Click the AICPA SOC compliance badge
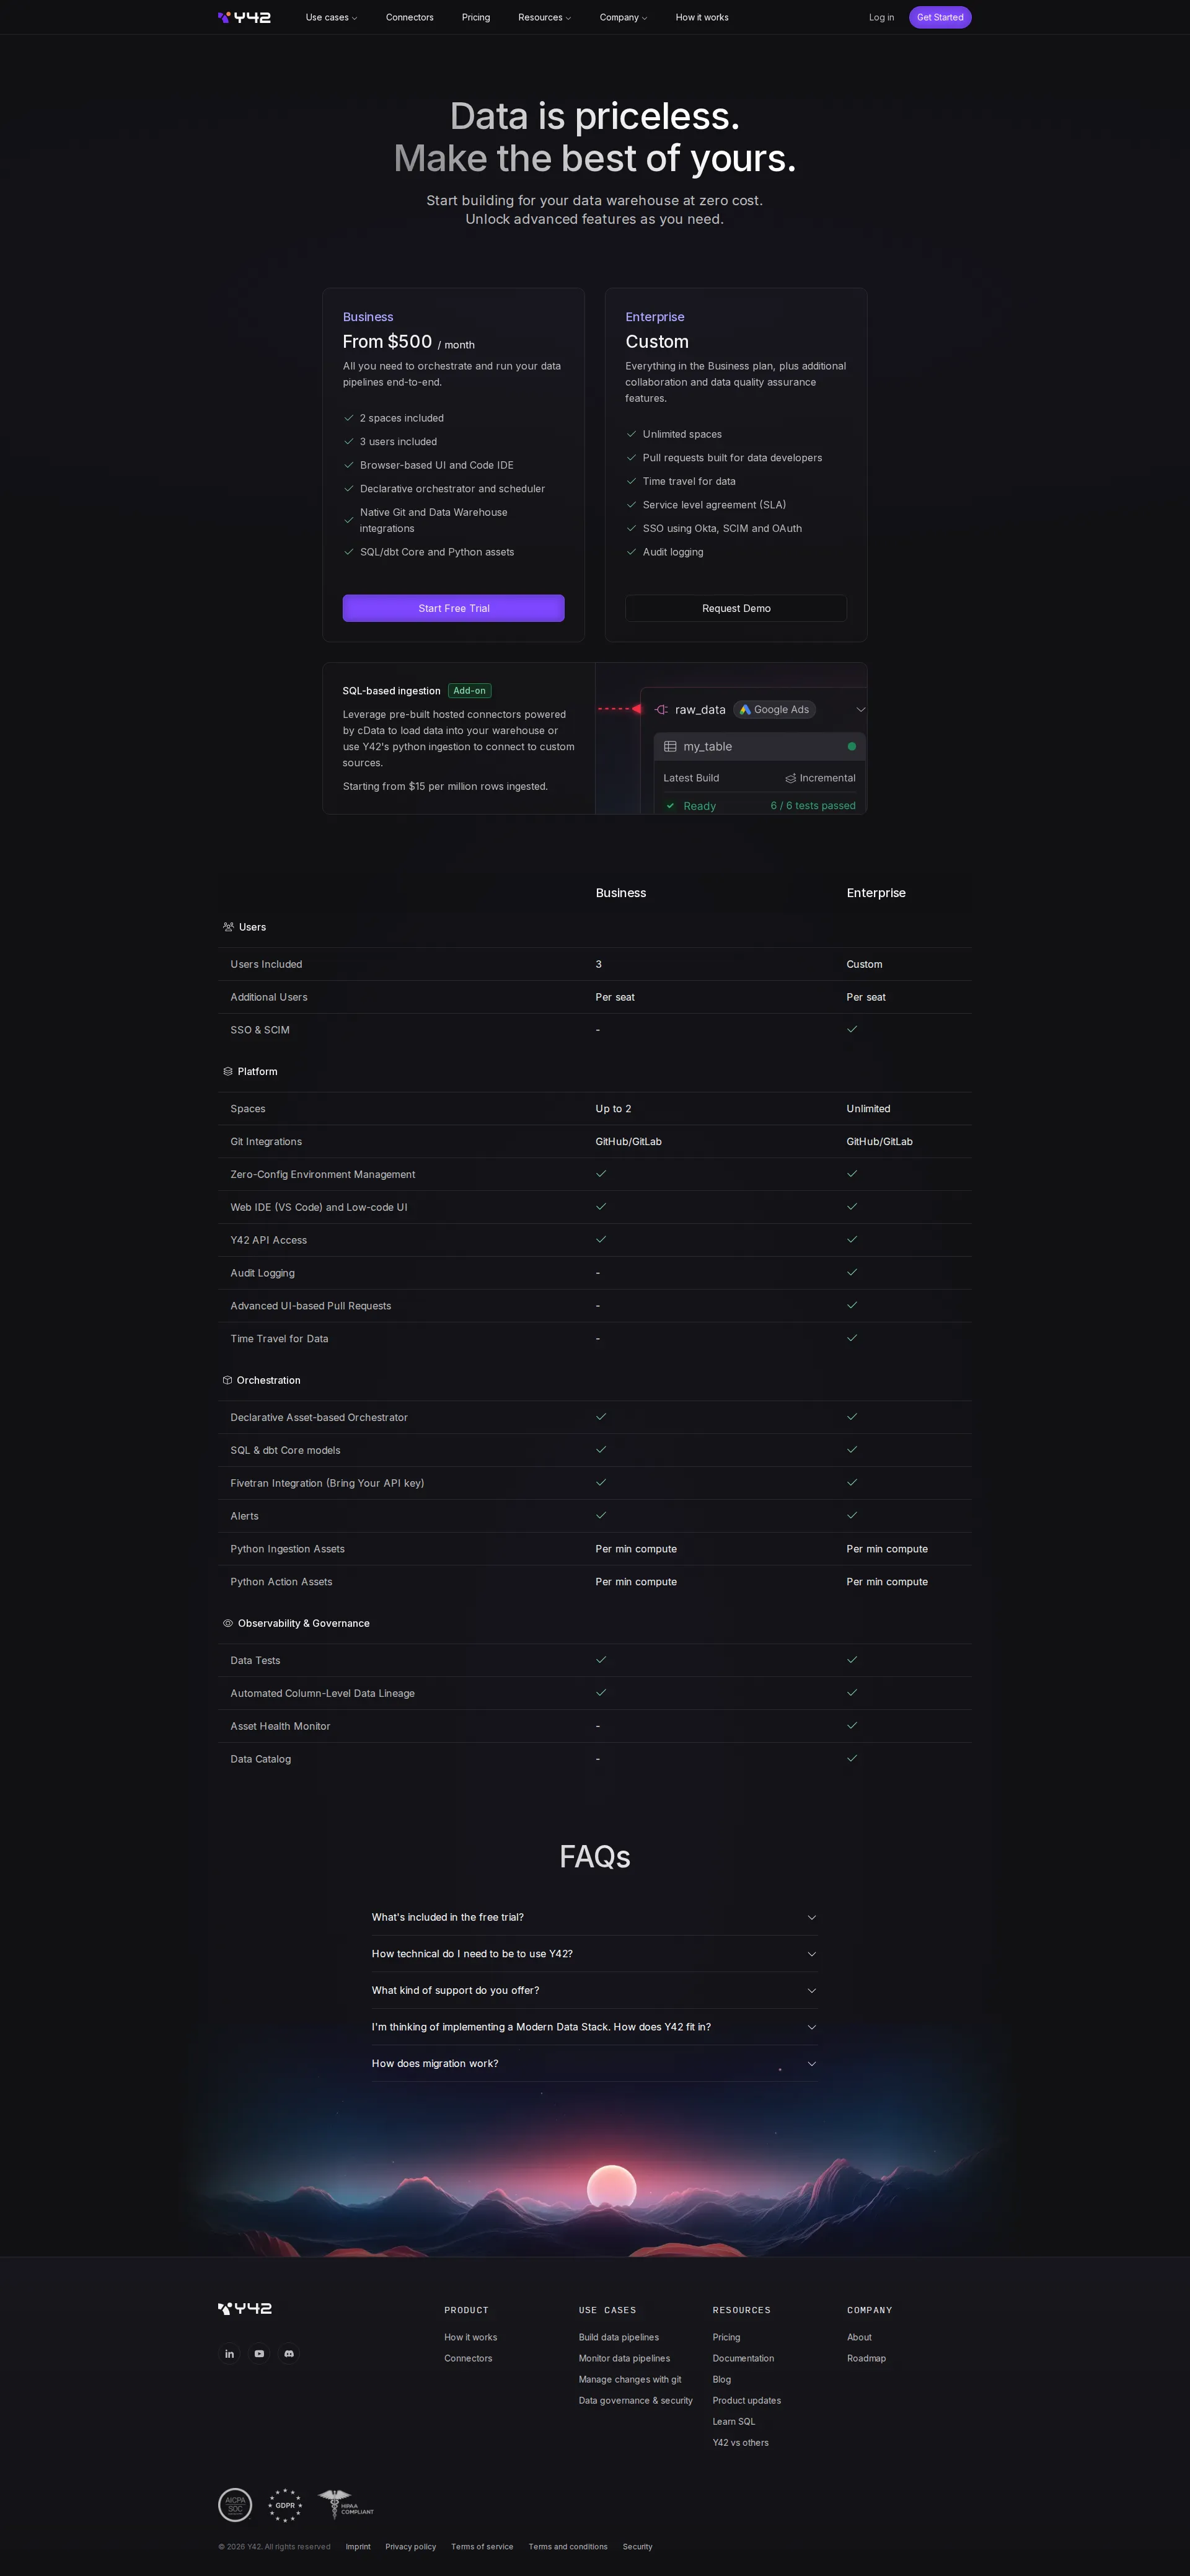 tap(236, 2505)
